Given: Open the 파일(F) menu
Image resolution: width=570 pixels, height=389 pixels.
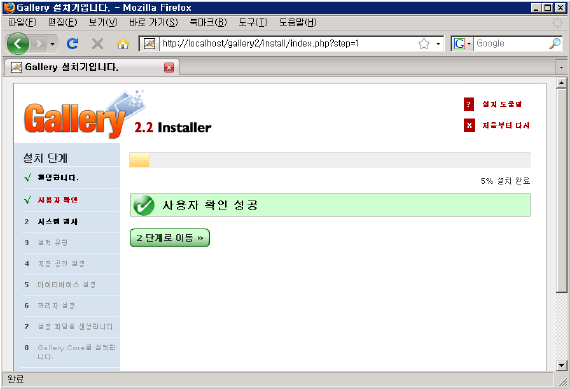Looking at the screenshot, I should pyautogui.click(x=22, y=23).
